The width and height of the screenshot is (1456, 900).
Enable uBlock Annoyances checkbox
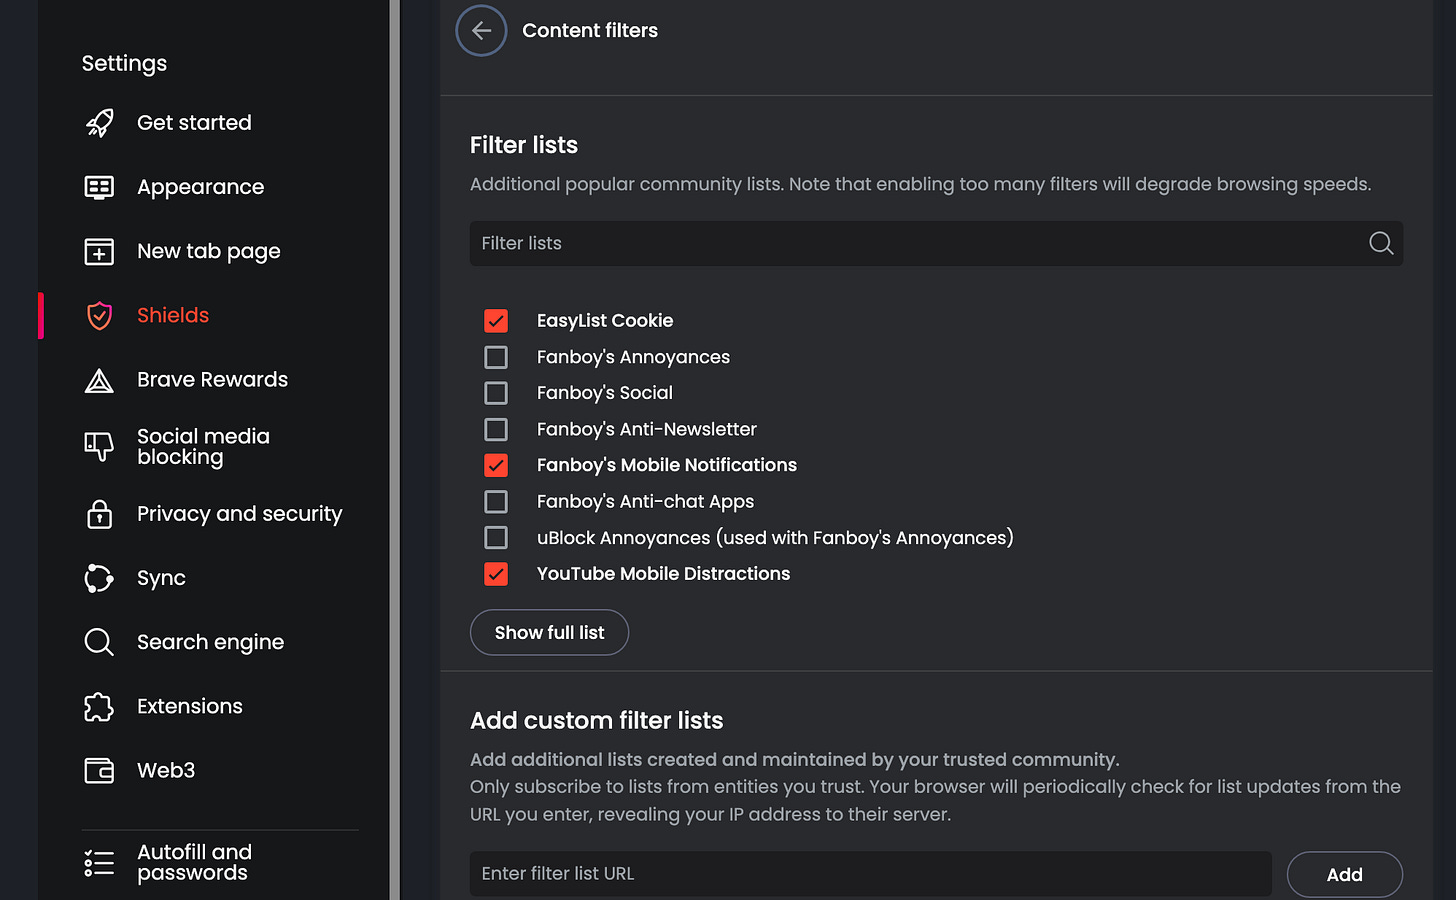496,538
